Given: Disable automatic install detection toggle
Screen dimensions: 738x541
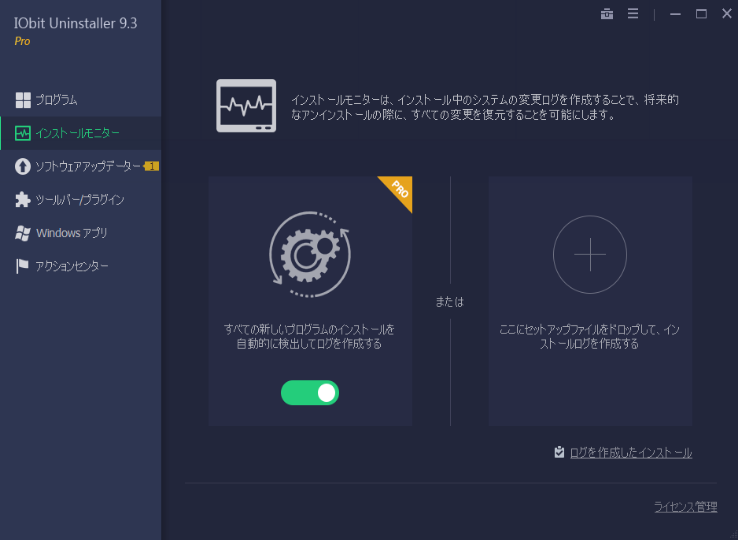Looking at the screenshot, I should 310,393.
